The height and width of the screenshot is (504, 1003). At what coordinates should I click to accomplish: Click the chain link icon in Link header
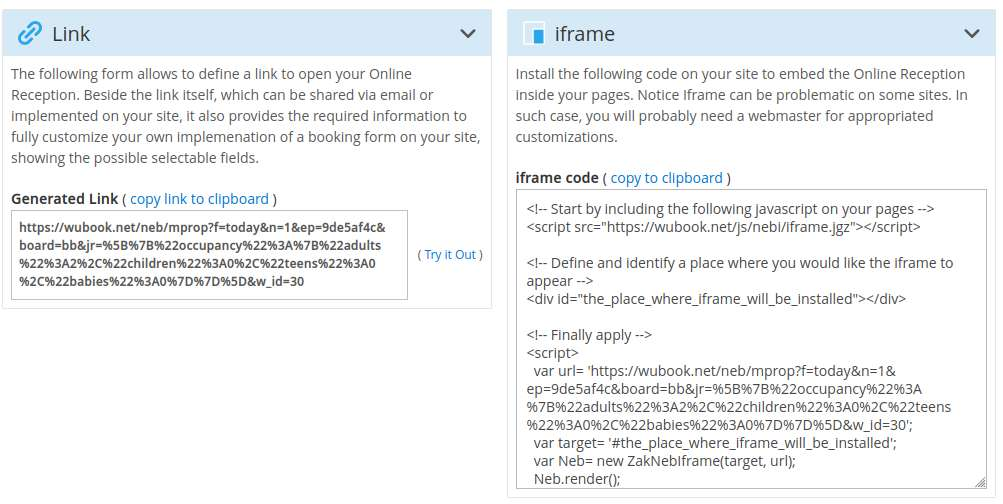(x=29, y=33)
